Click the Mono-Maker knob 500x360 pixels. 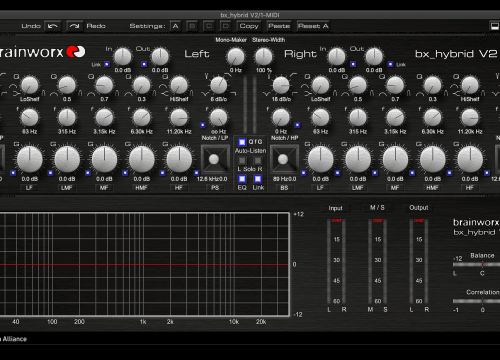(236, 56)
